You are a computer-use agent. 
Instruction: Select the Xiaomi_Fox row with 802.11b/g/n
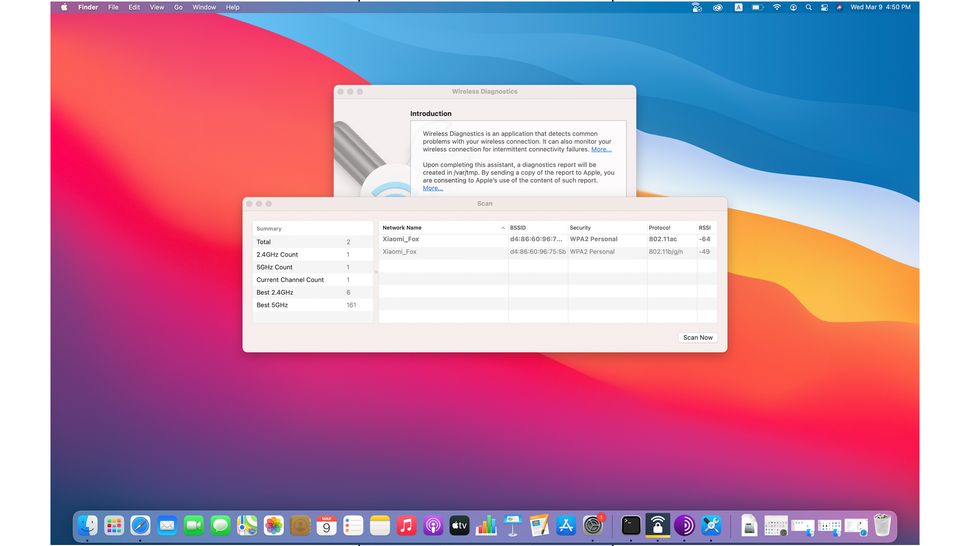click(547, 252)
